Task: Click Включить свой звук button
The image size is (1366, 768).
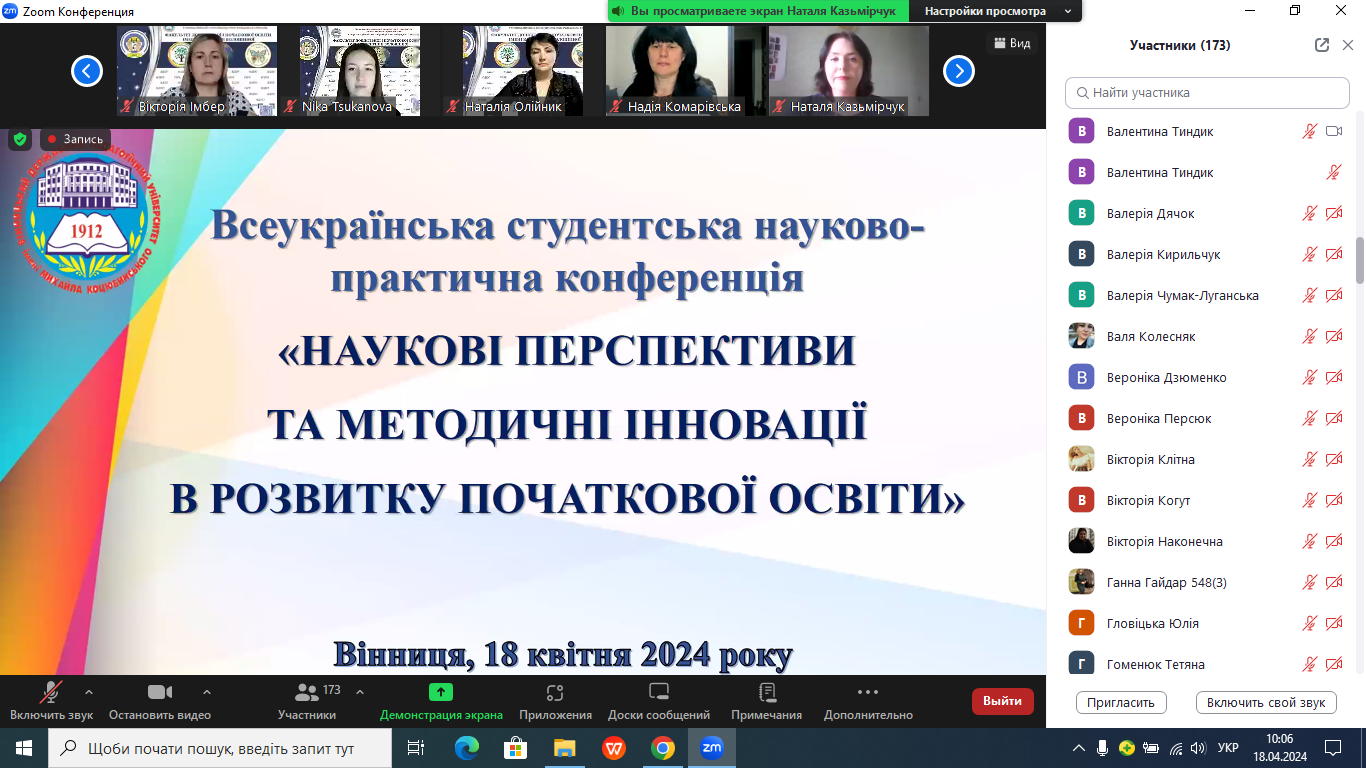Action: click(1265, 702)
